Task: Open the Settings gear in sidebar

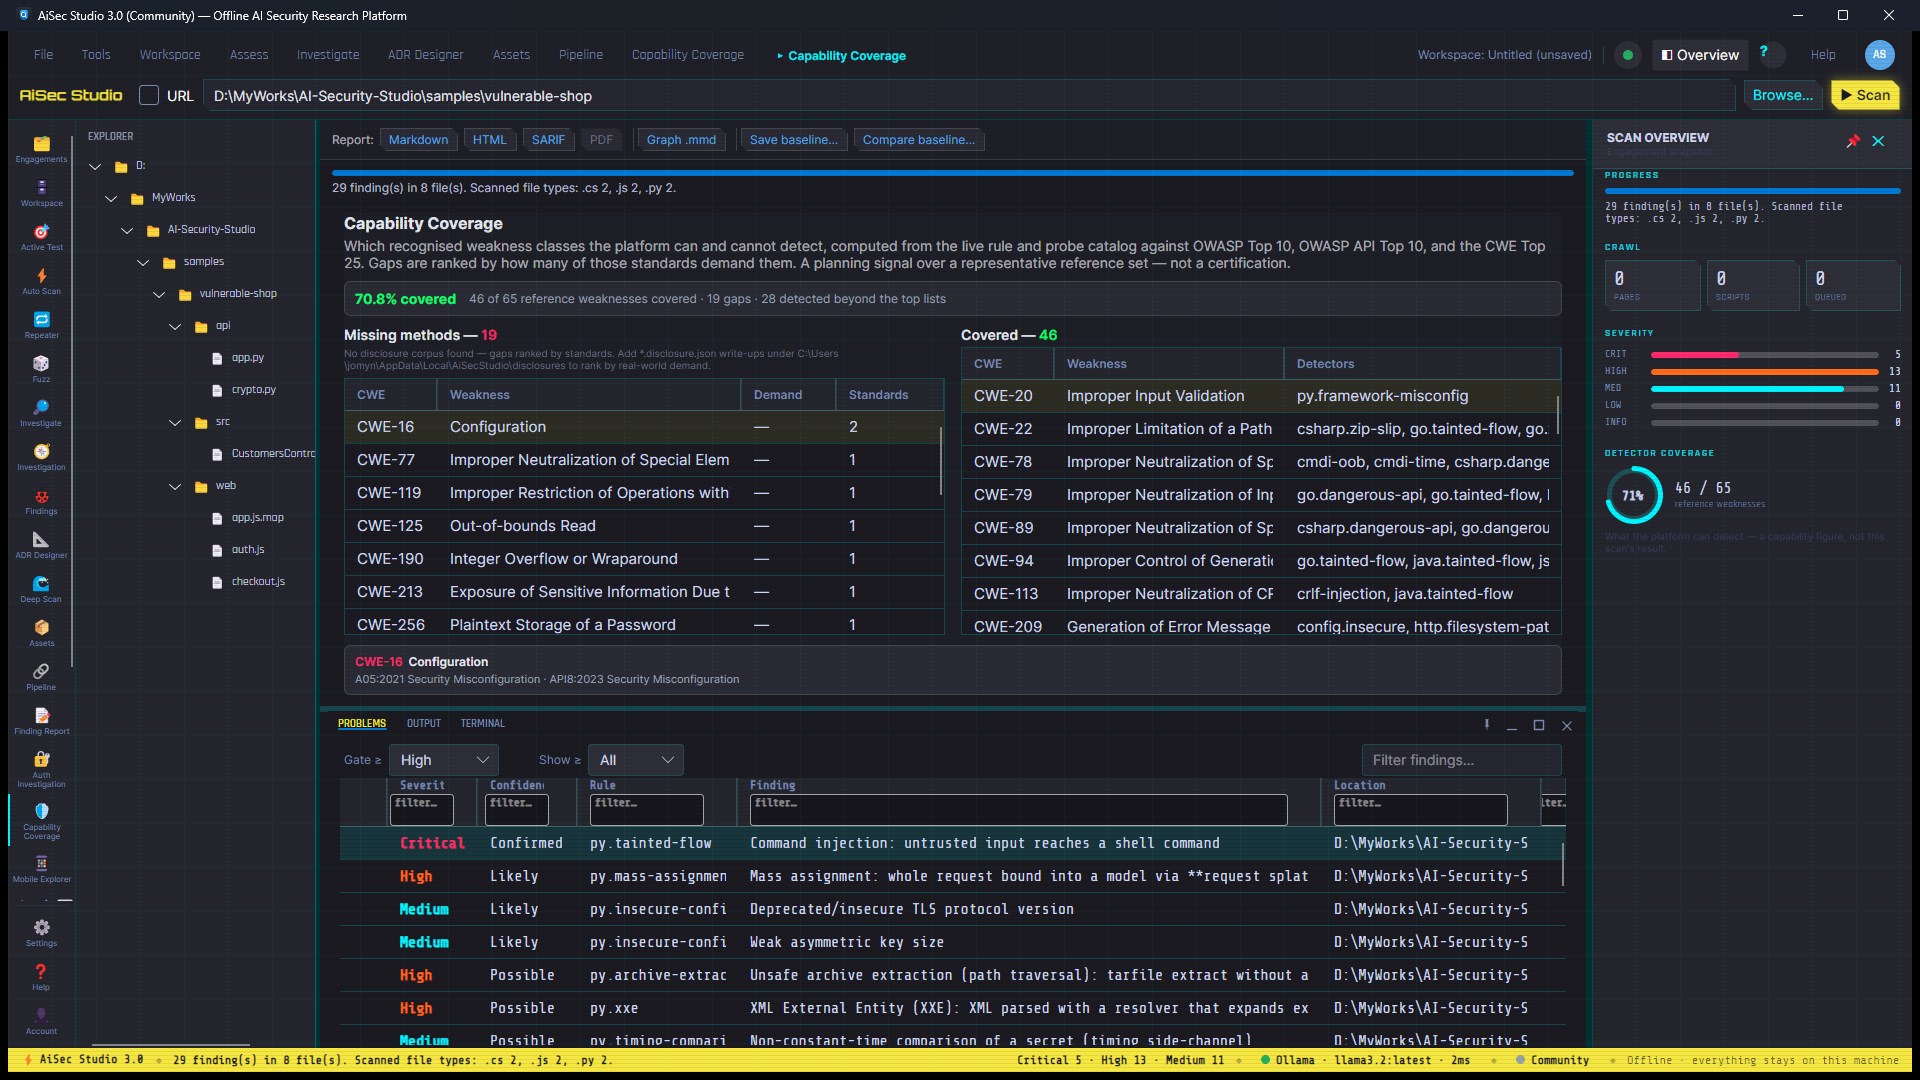Action: 41,933
